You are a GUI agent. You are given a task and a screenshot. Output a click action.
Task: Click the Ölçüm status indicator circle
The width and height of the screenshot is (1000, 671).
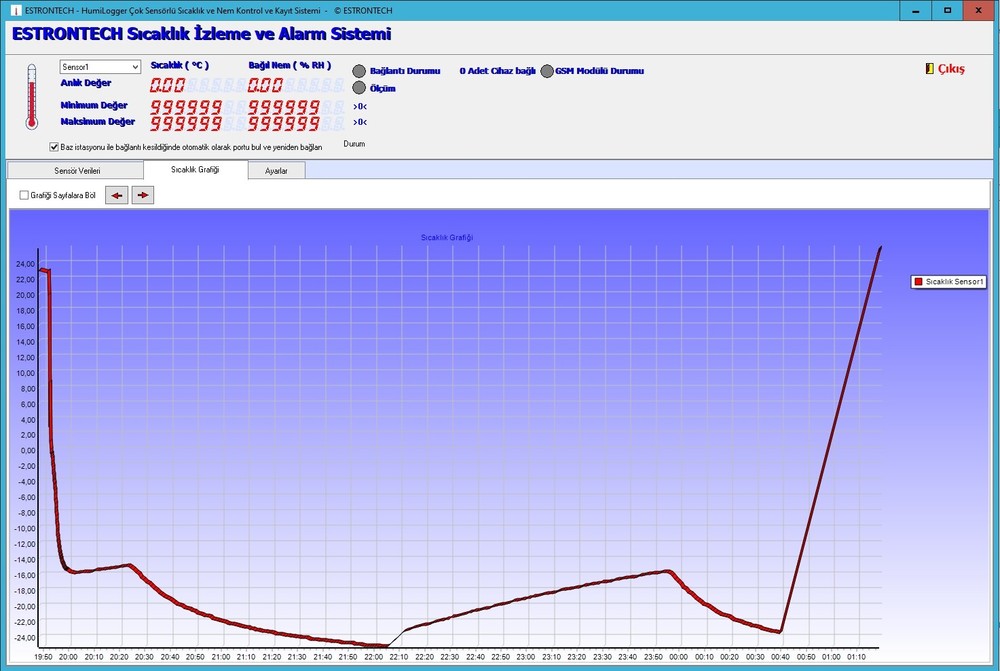(359, 88)
